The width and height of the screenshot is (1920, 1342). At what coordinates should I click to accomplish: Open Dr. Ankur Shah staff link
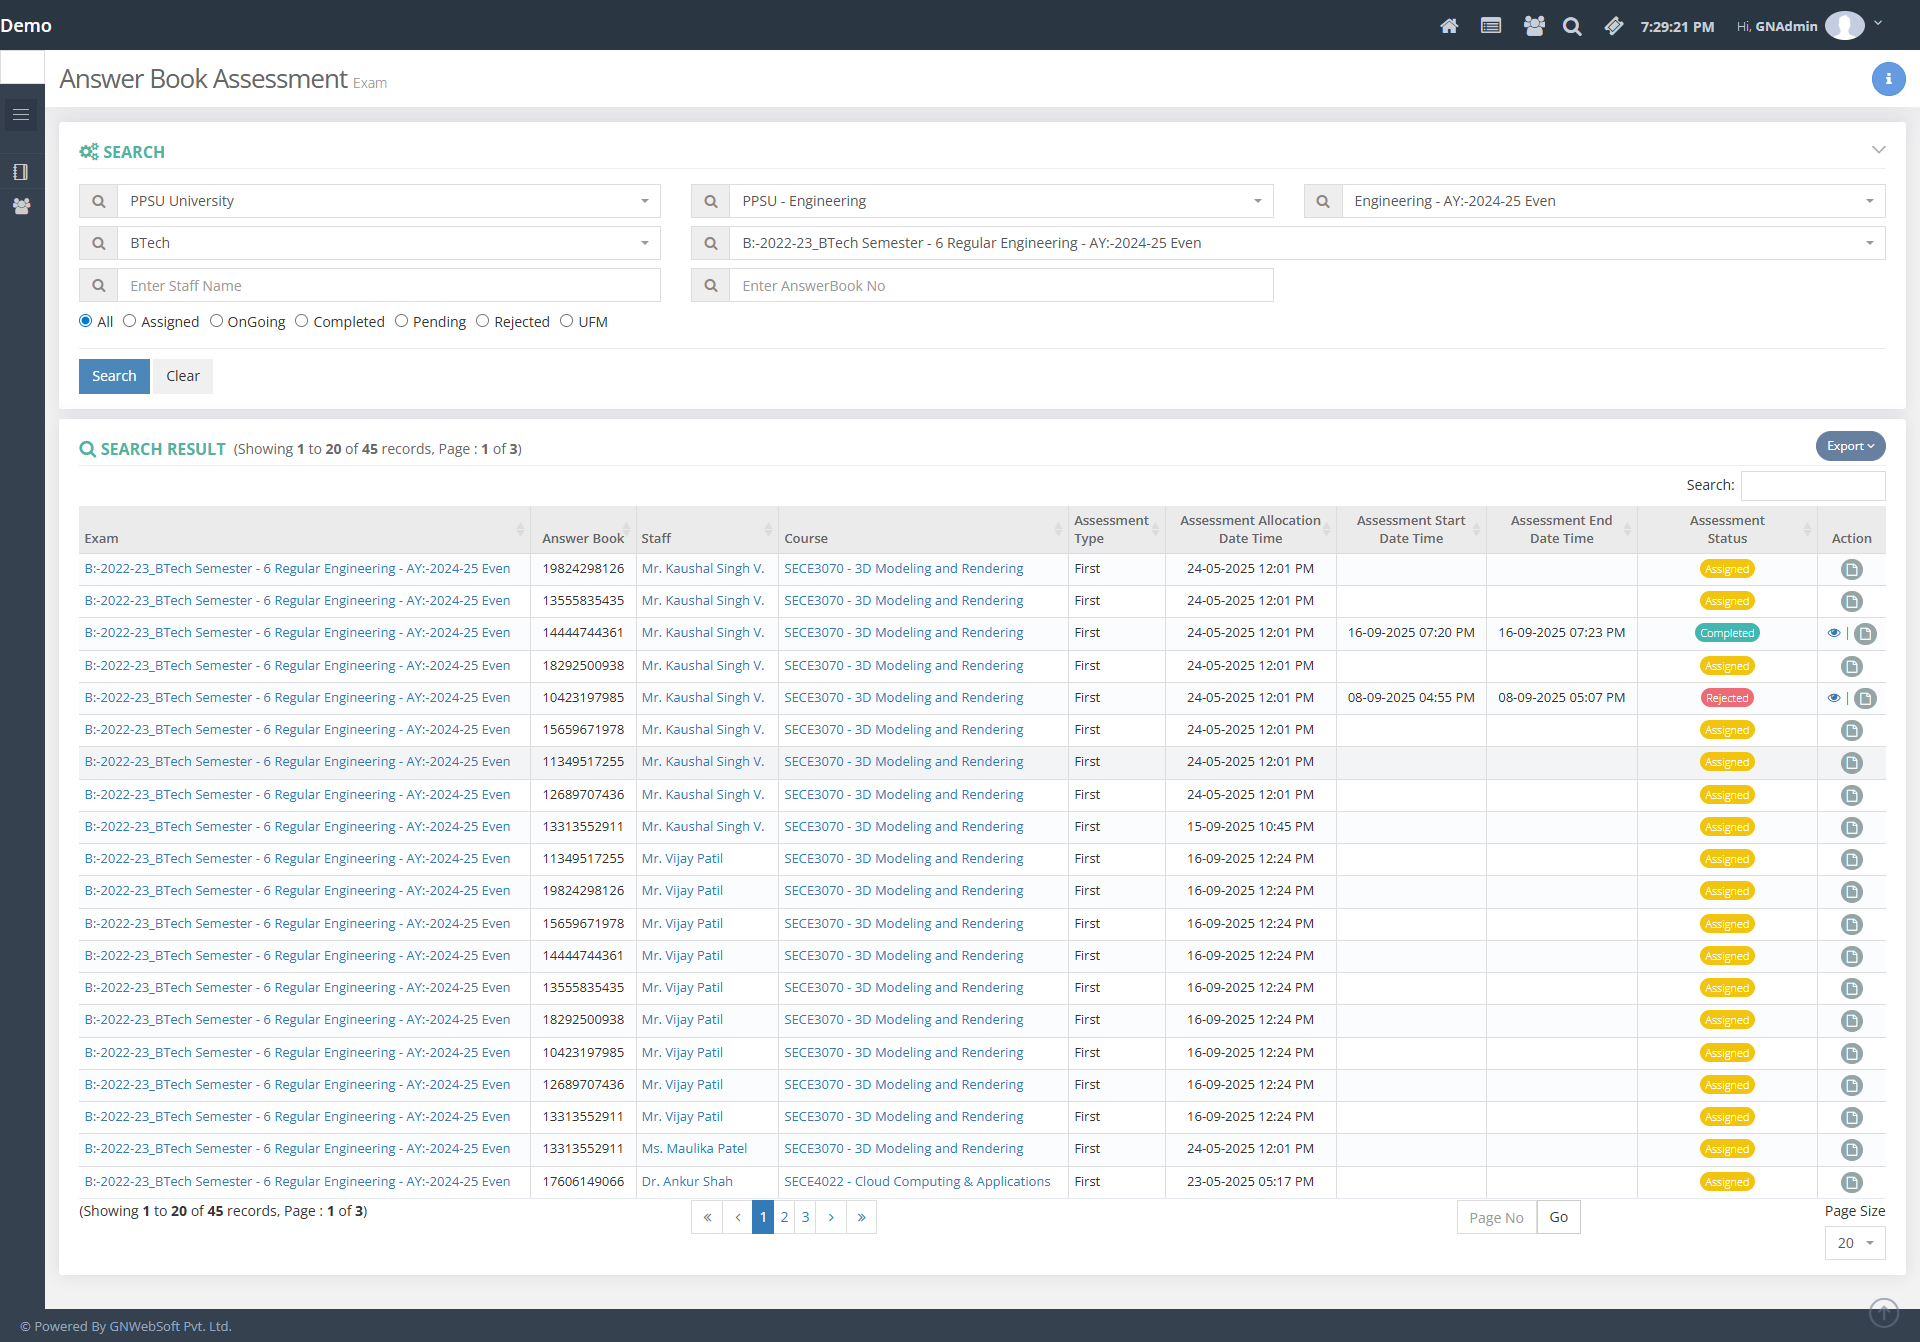(x=687, y=1181)
